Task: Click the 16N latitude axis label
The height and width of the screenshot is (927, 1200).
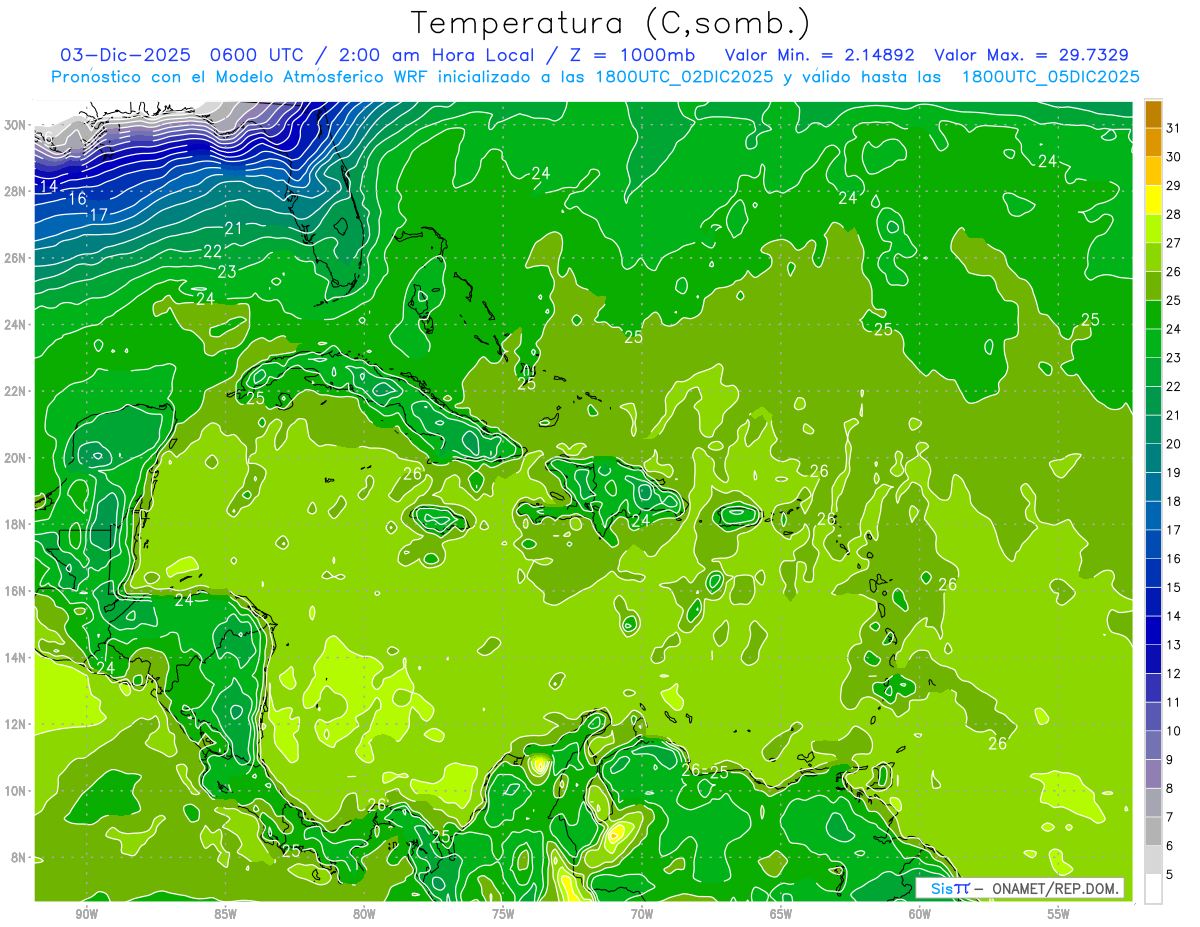Action: tap(16, 591)
